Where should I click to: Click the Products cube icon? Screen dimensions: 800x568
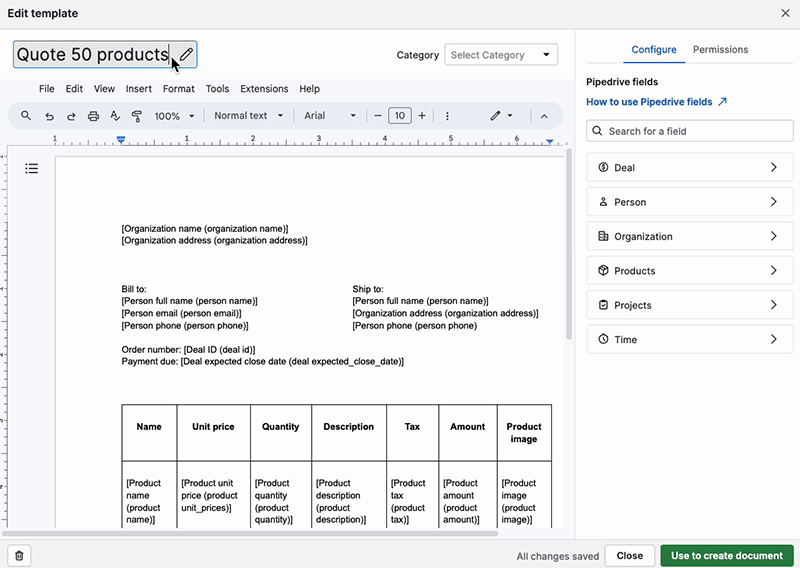point(603,270)
